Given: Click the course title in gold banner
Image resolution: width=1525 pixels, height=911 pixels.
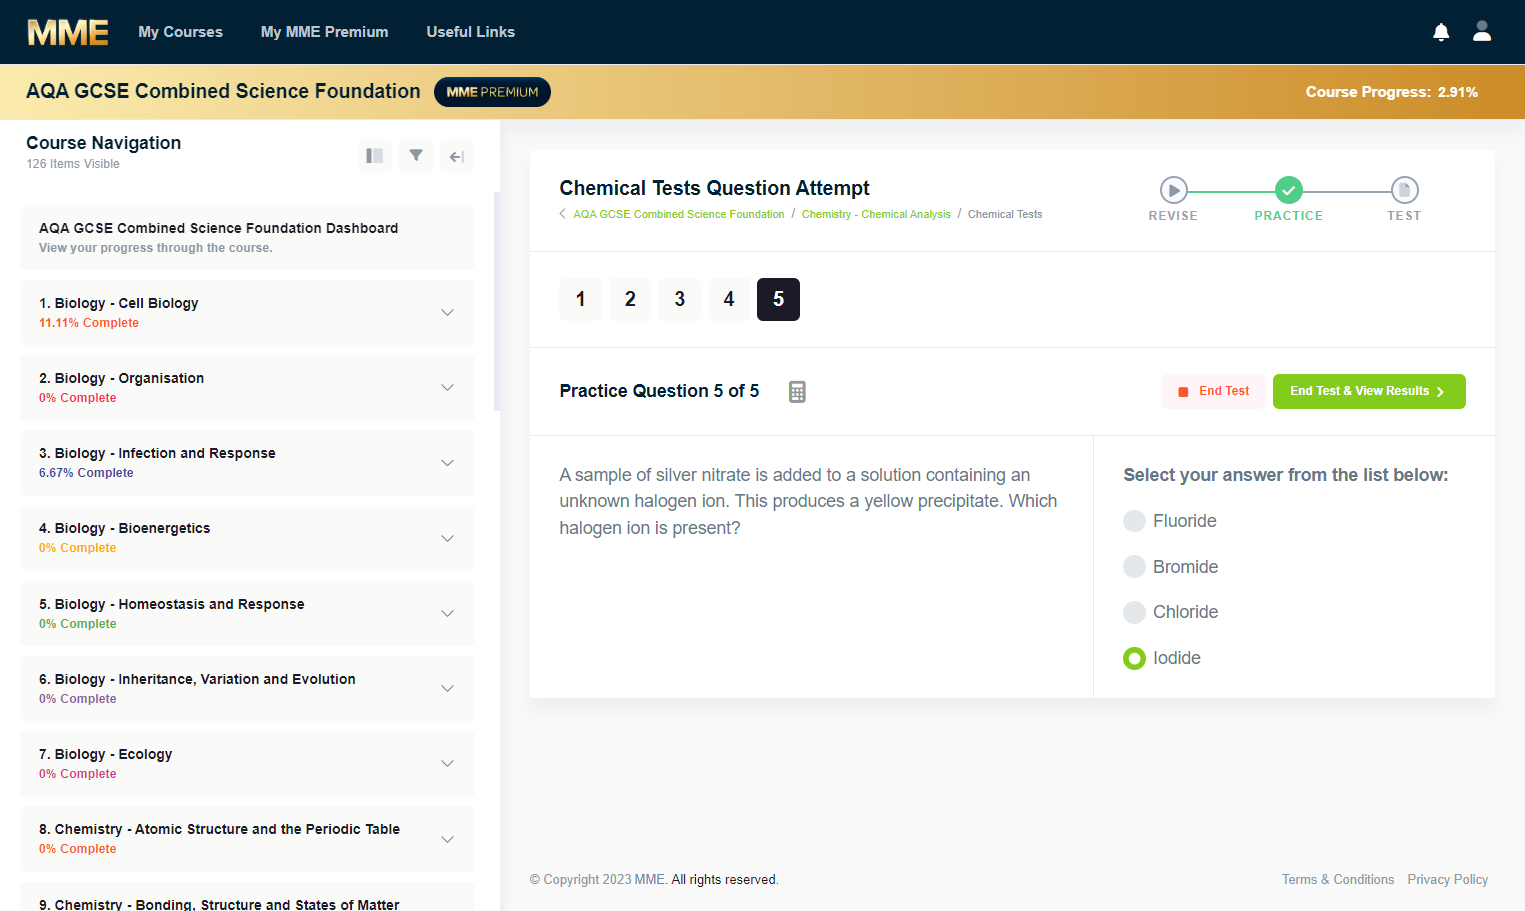Looking at the screenshot, I should [x=223, y=91].
